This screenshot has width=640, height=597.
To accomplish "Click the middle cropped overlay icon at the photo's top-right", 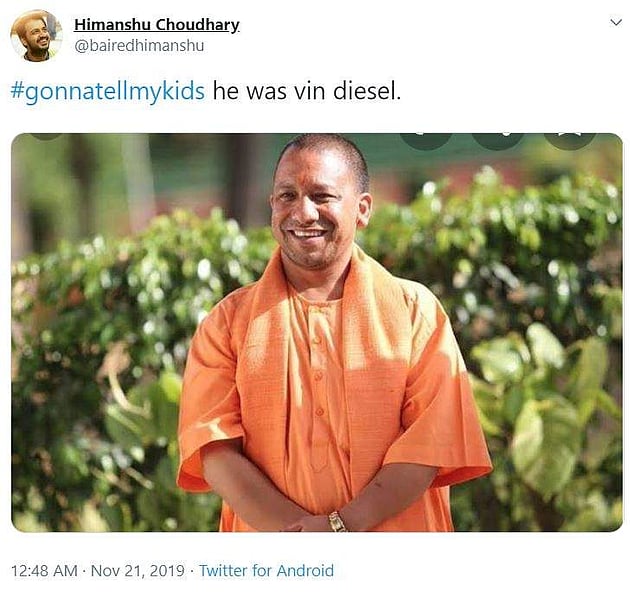I will point(498,141).
